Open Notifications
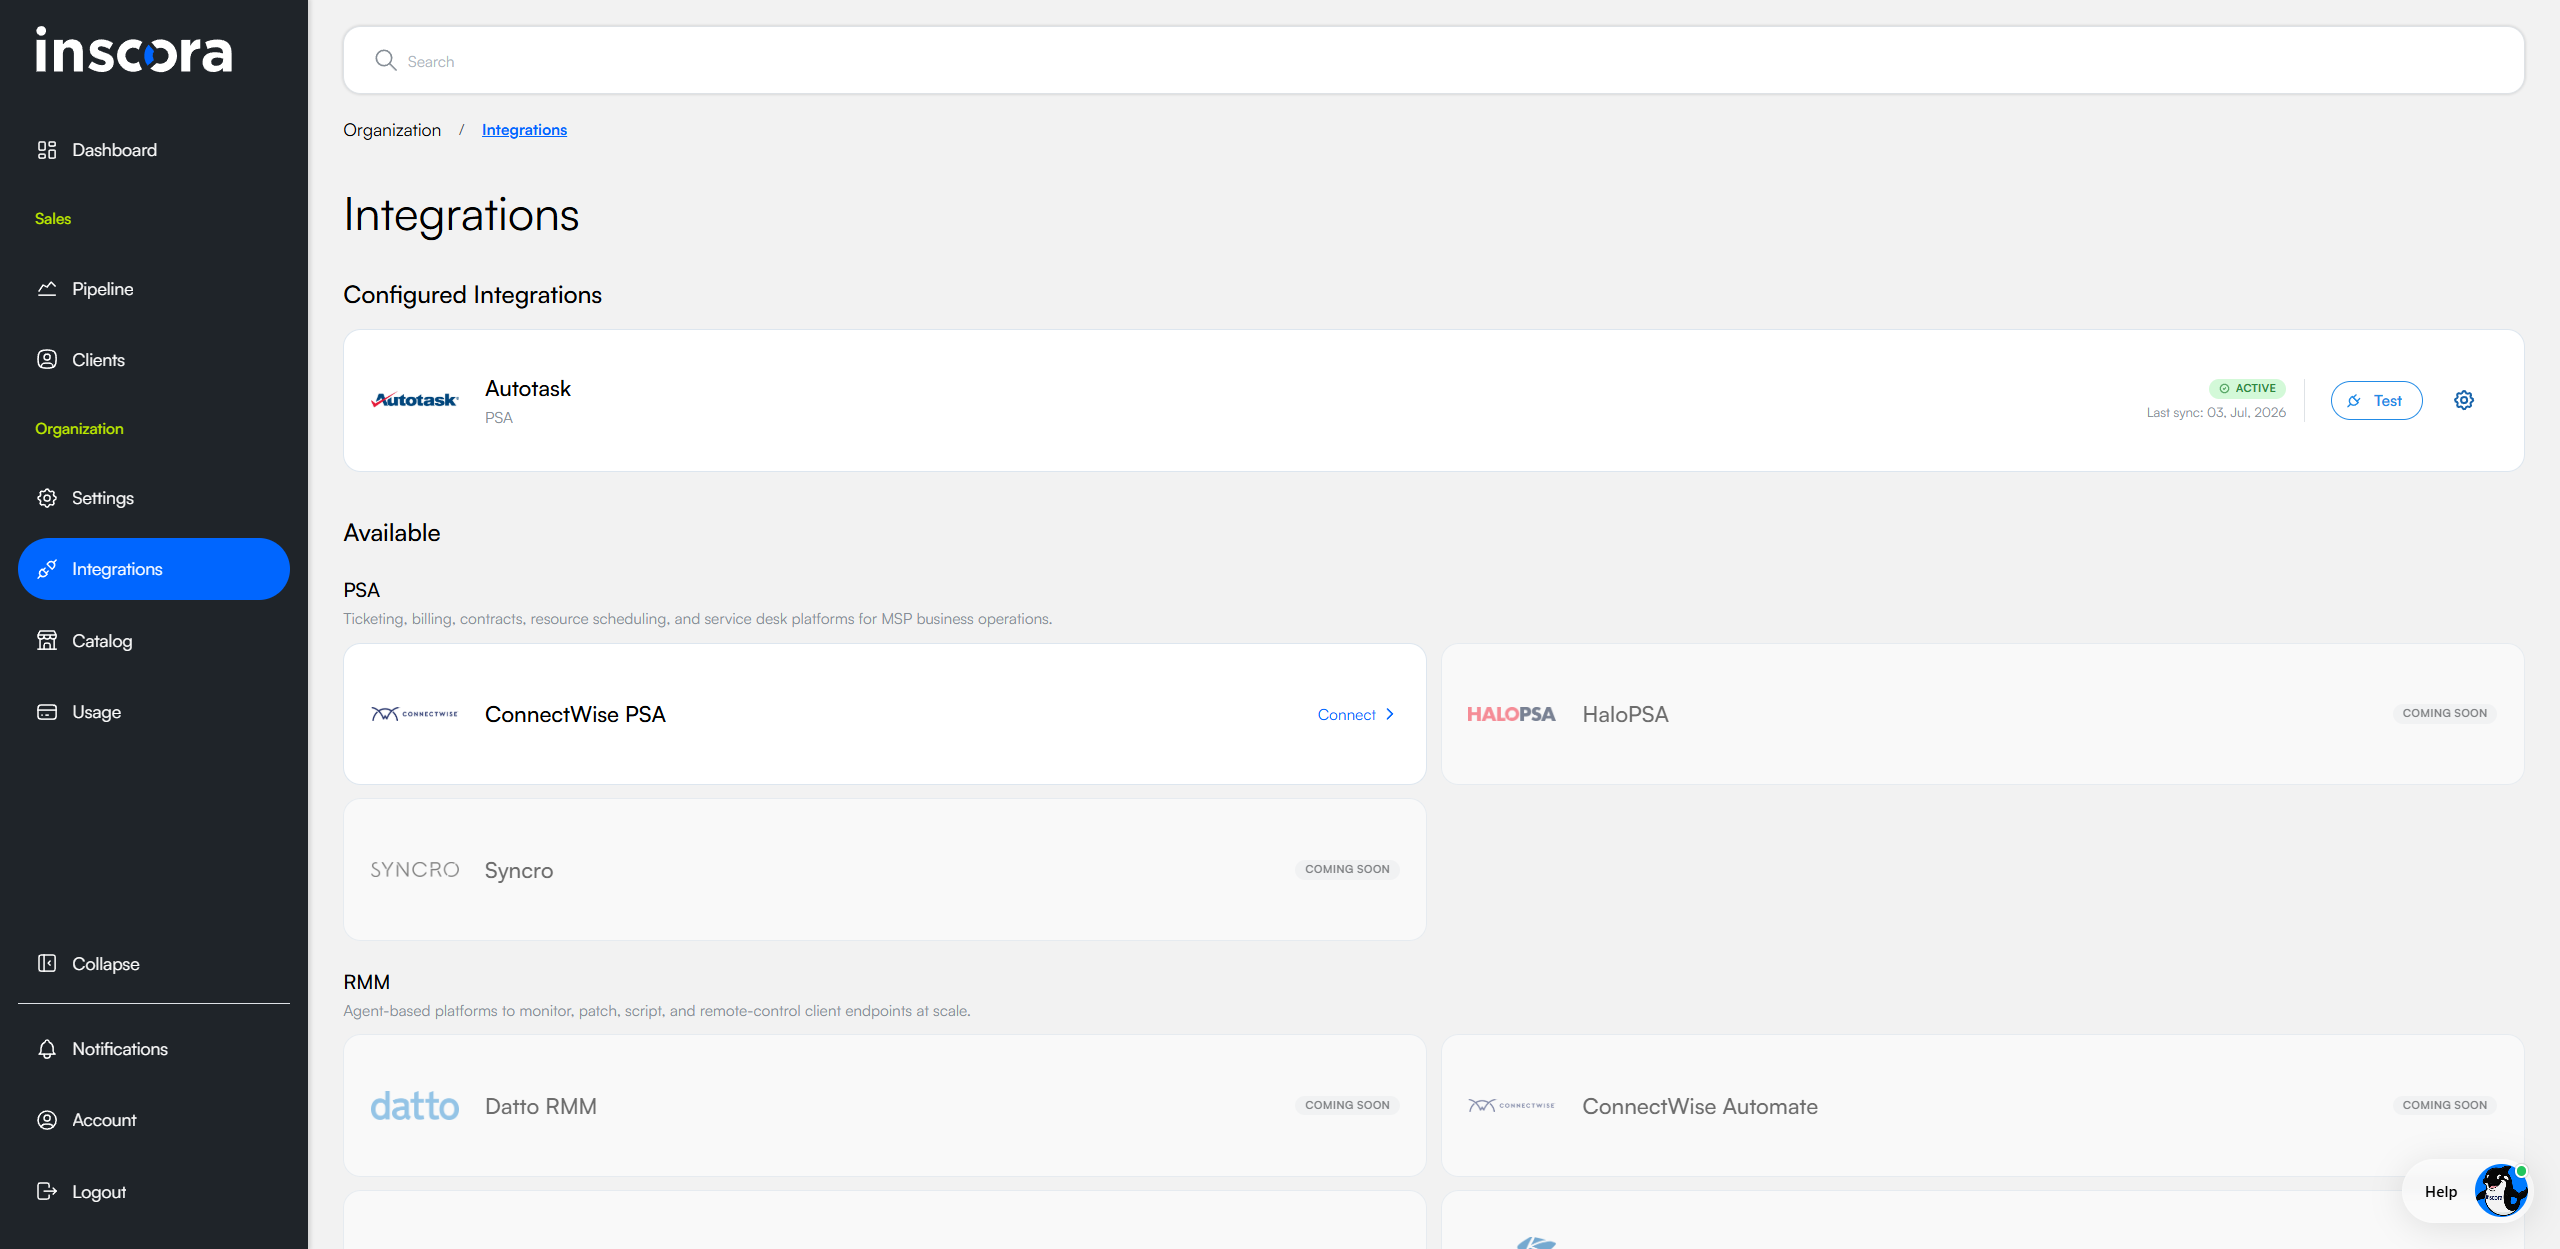2560x1249 pixels. pos(153,1049)
